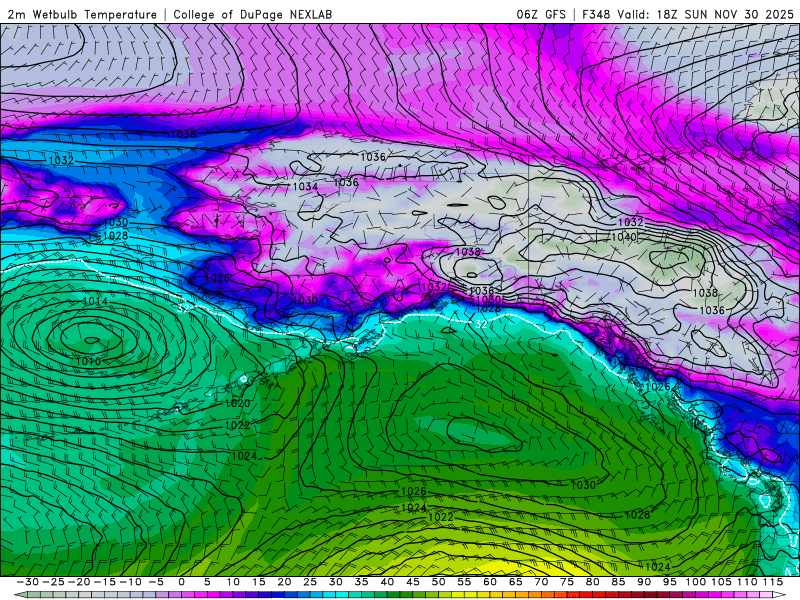Click the 90 value on the color scale
The width and height of the screenshot is (800, 600).
(643, 582)
